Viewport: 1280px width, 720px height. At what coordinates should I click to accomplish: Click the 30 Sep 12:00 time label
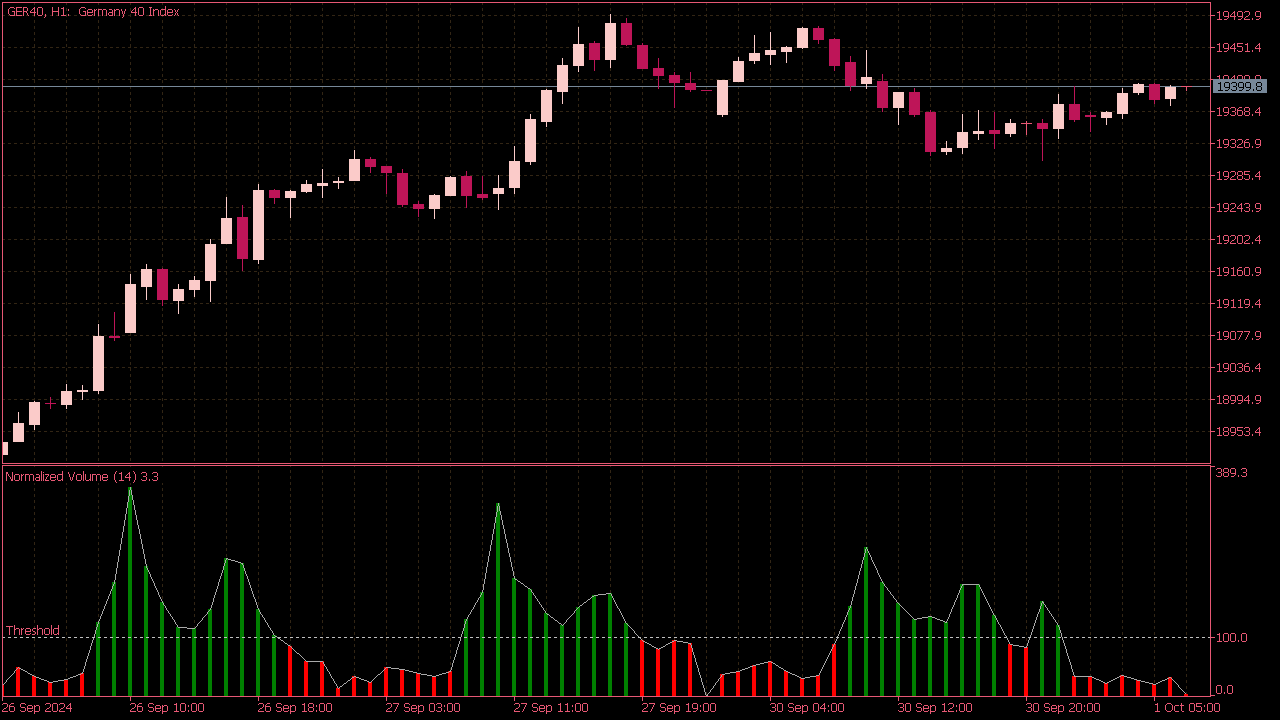(935, 708)
